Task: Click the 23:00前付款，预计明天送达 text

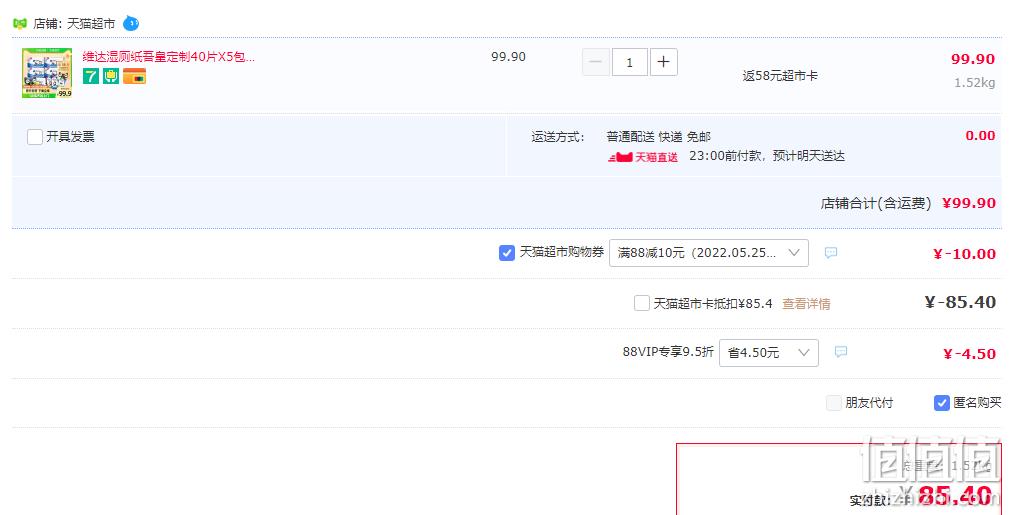Action: click(x=767, y=156)
